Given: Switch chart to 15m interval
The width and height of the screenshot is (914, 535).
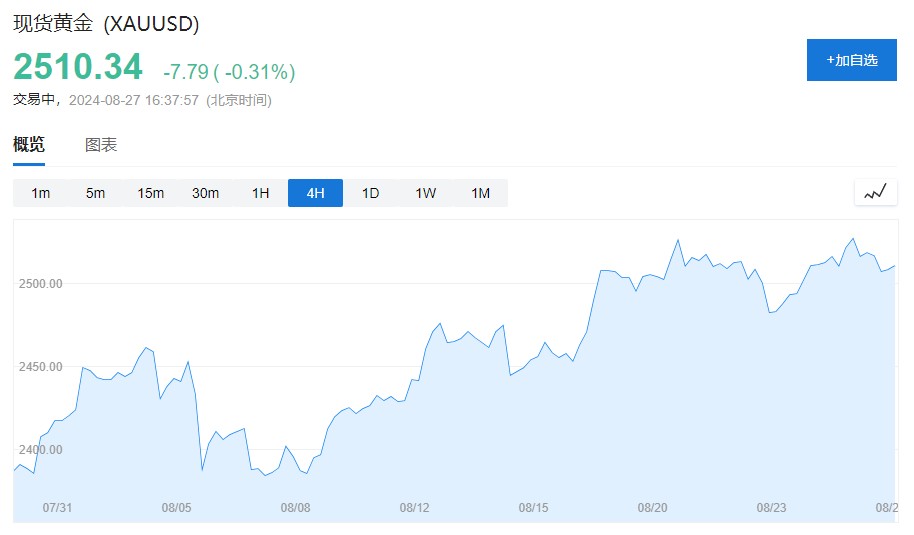Looking at the screenshot, I should pyautogui.click(x=150, y=193).
